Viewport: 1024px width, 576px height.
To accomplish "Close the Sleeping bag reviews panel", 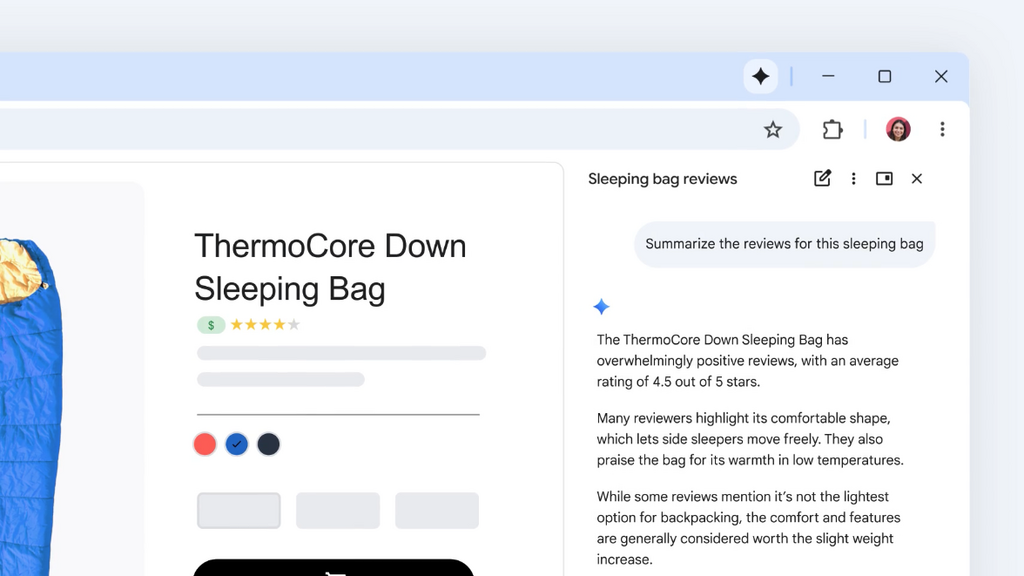I will pyautogui.click(x=917, y=178).
